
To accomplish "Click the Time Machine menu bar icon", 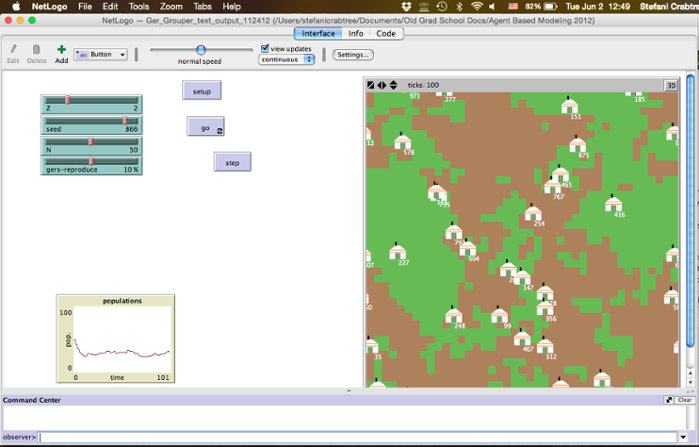I will coord(442,6).
